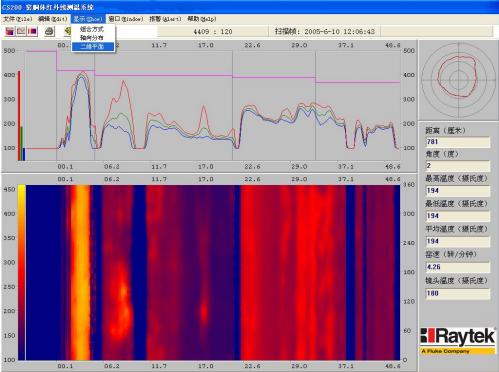This screenshot has width=499, height=372.
Task: Click the distance field showing 781
Action: [458, 142]
